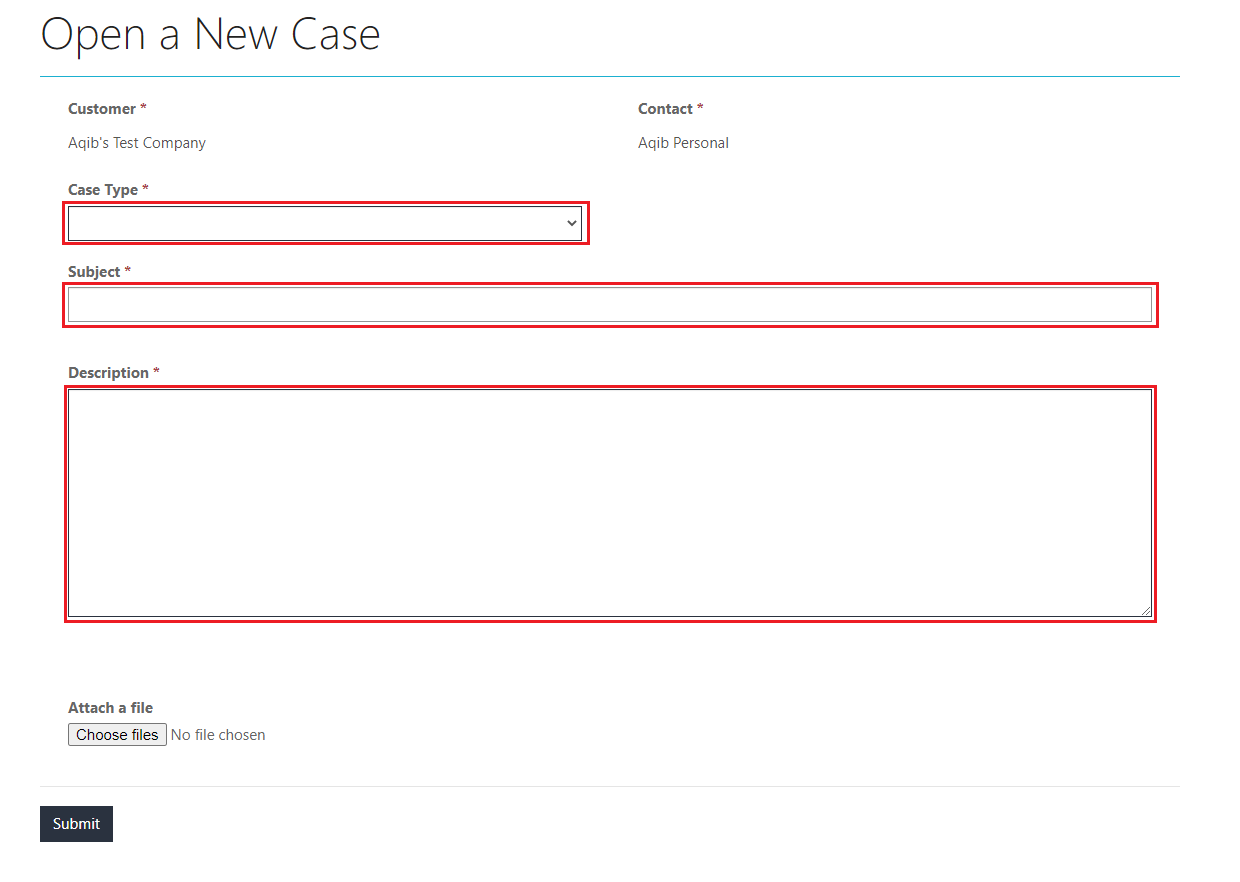Open the Aqib Personal contact link
The width and height of the screenshot is (1240, 882).
(683, 142)
